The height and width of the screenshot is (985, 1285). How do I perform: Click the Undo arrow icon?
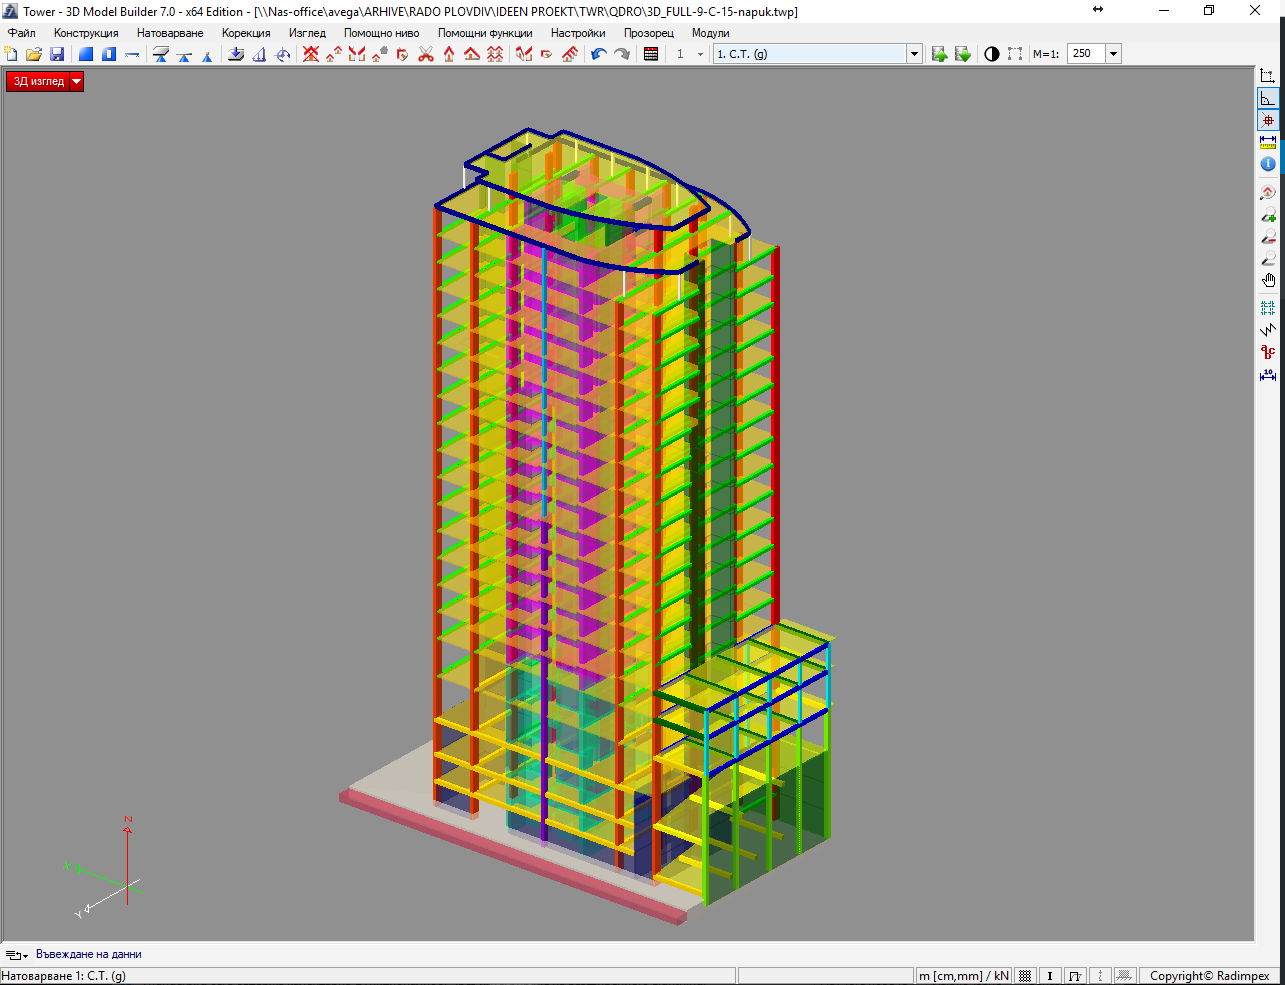pos(598,54)
